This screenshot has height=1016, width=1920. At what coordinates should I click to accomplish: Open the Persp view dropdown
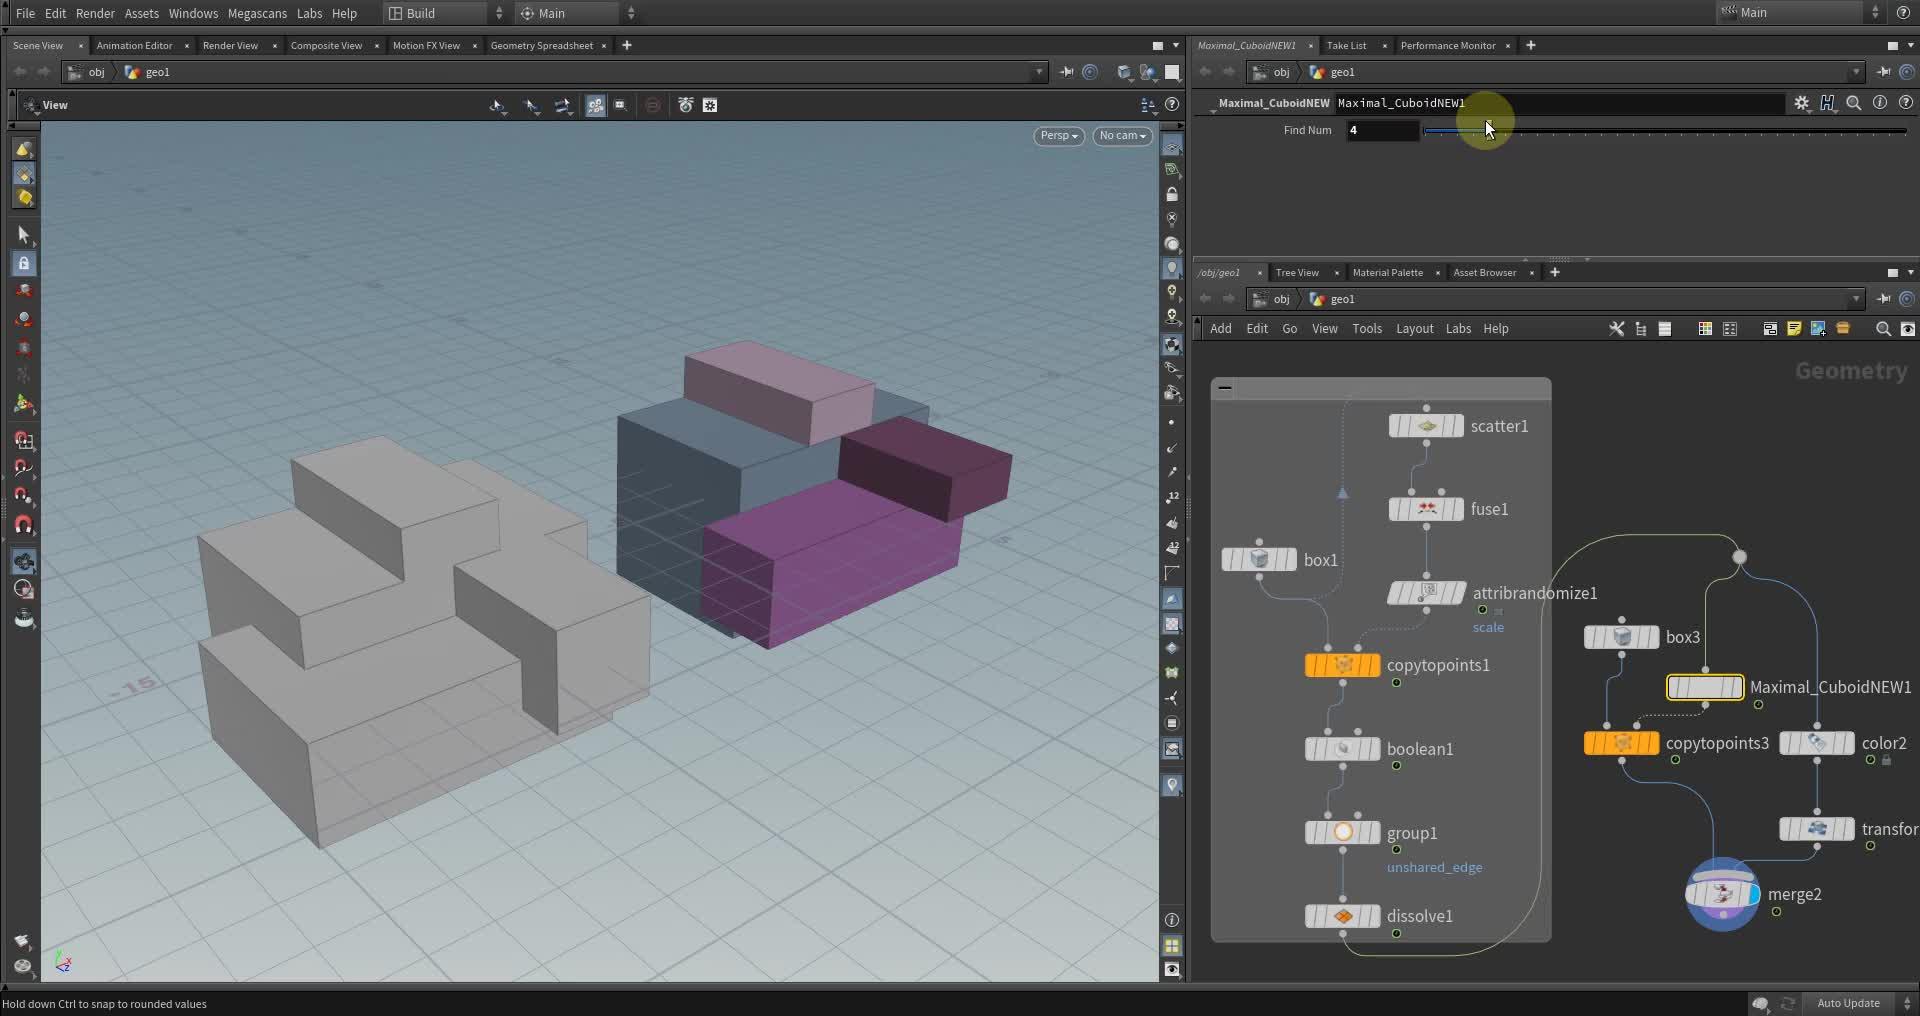pos(1057,136)
